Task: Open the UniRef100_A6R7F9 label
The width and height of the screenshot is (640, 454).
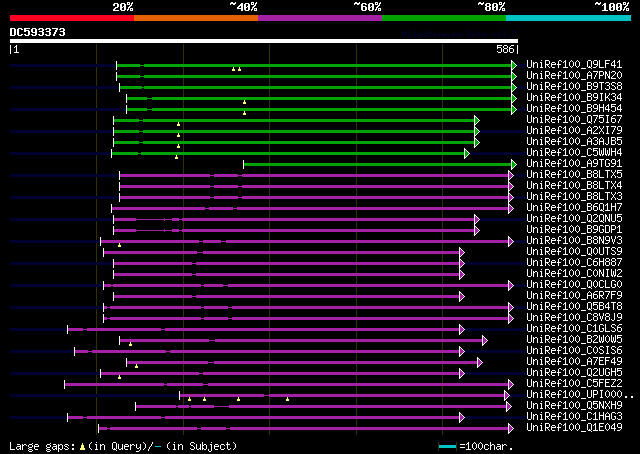Action: coord(574,296)
